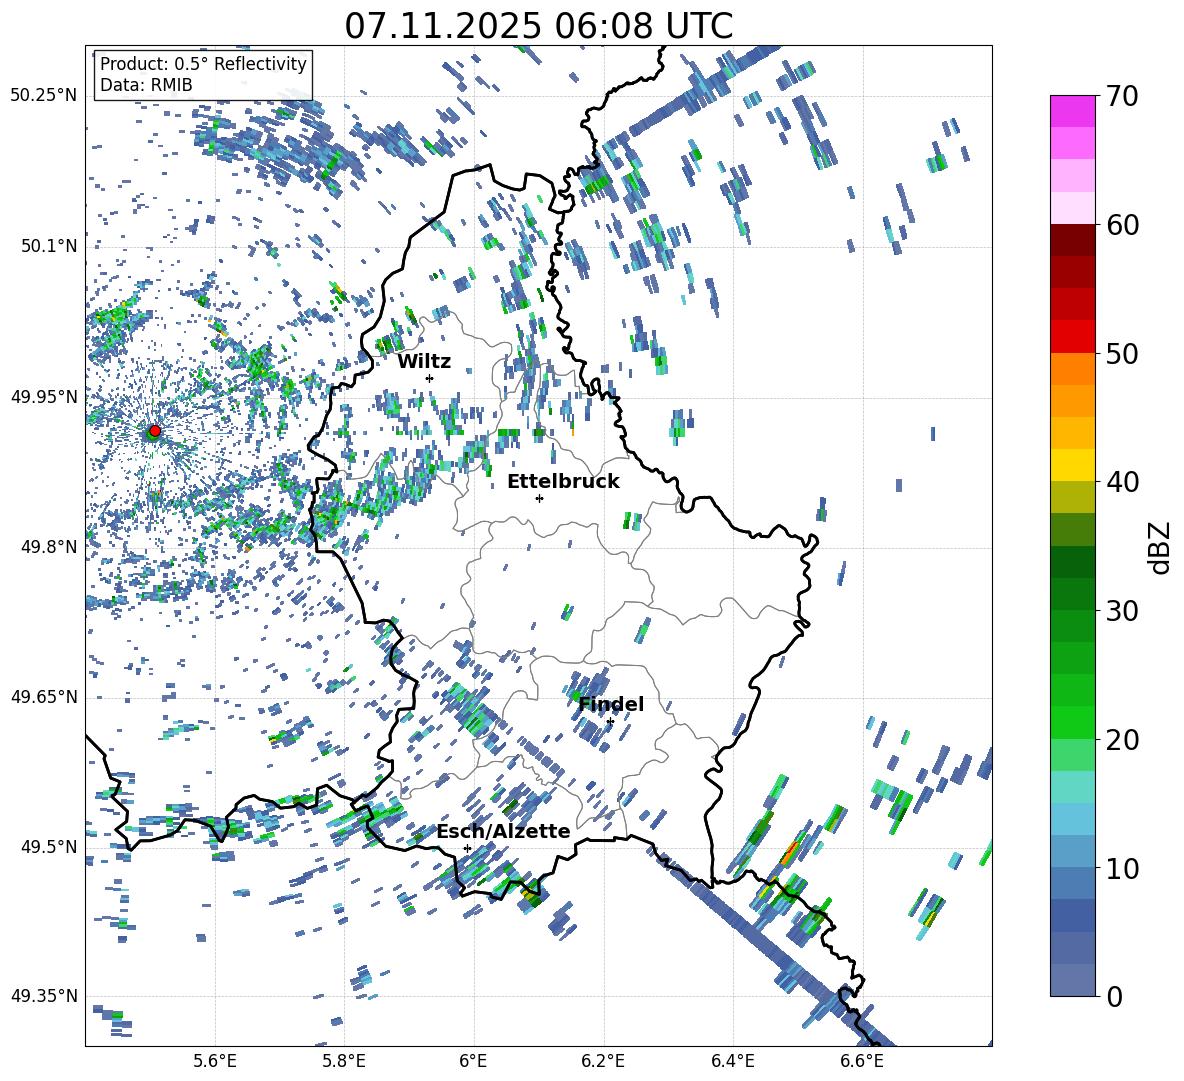Click the Esch/Alzette station cross marker
Screen dimensions: 1184x1081
pos(467,848)
